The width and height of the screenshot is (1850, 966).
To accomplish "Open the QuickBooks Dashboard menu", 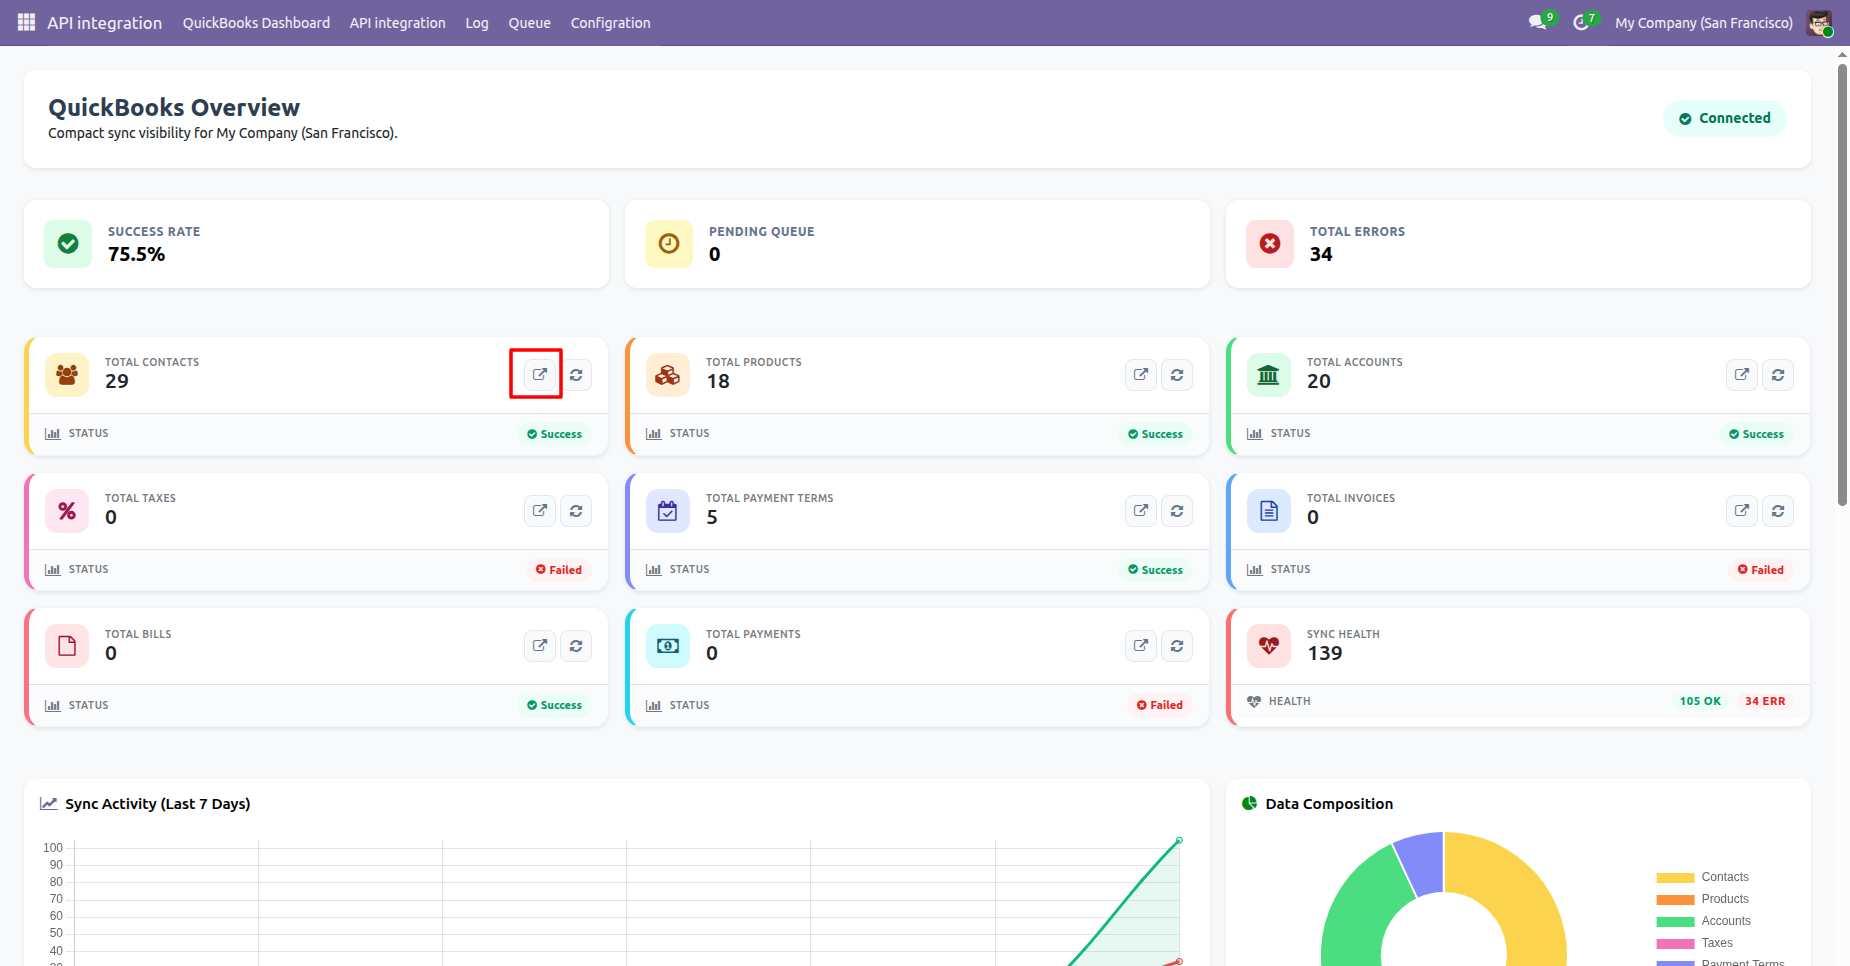I will 256,23.
